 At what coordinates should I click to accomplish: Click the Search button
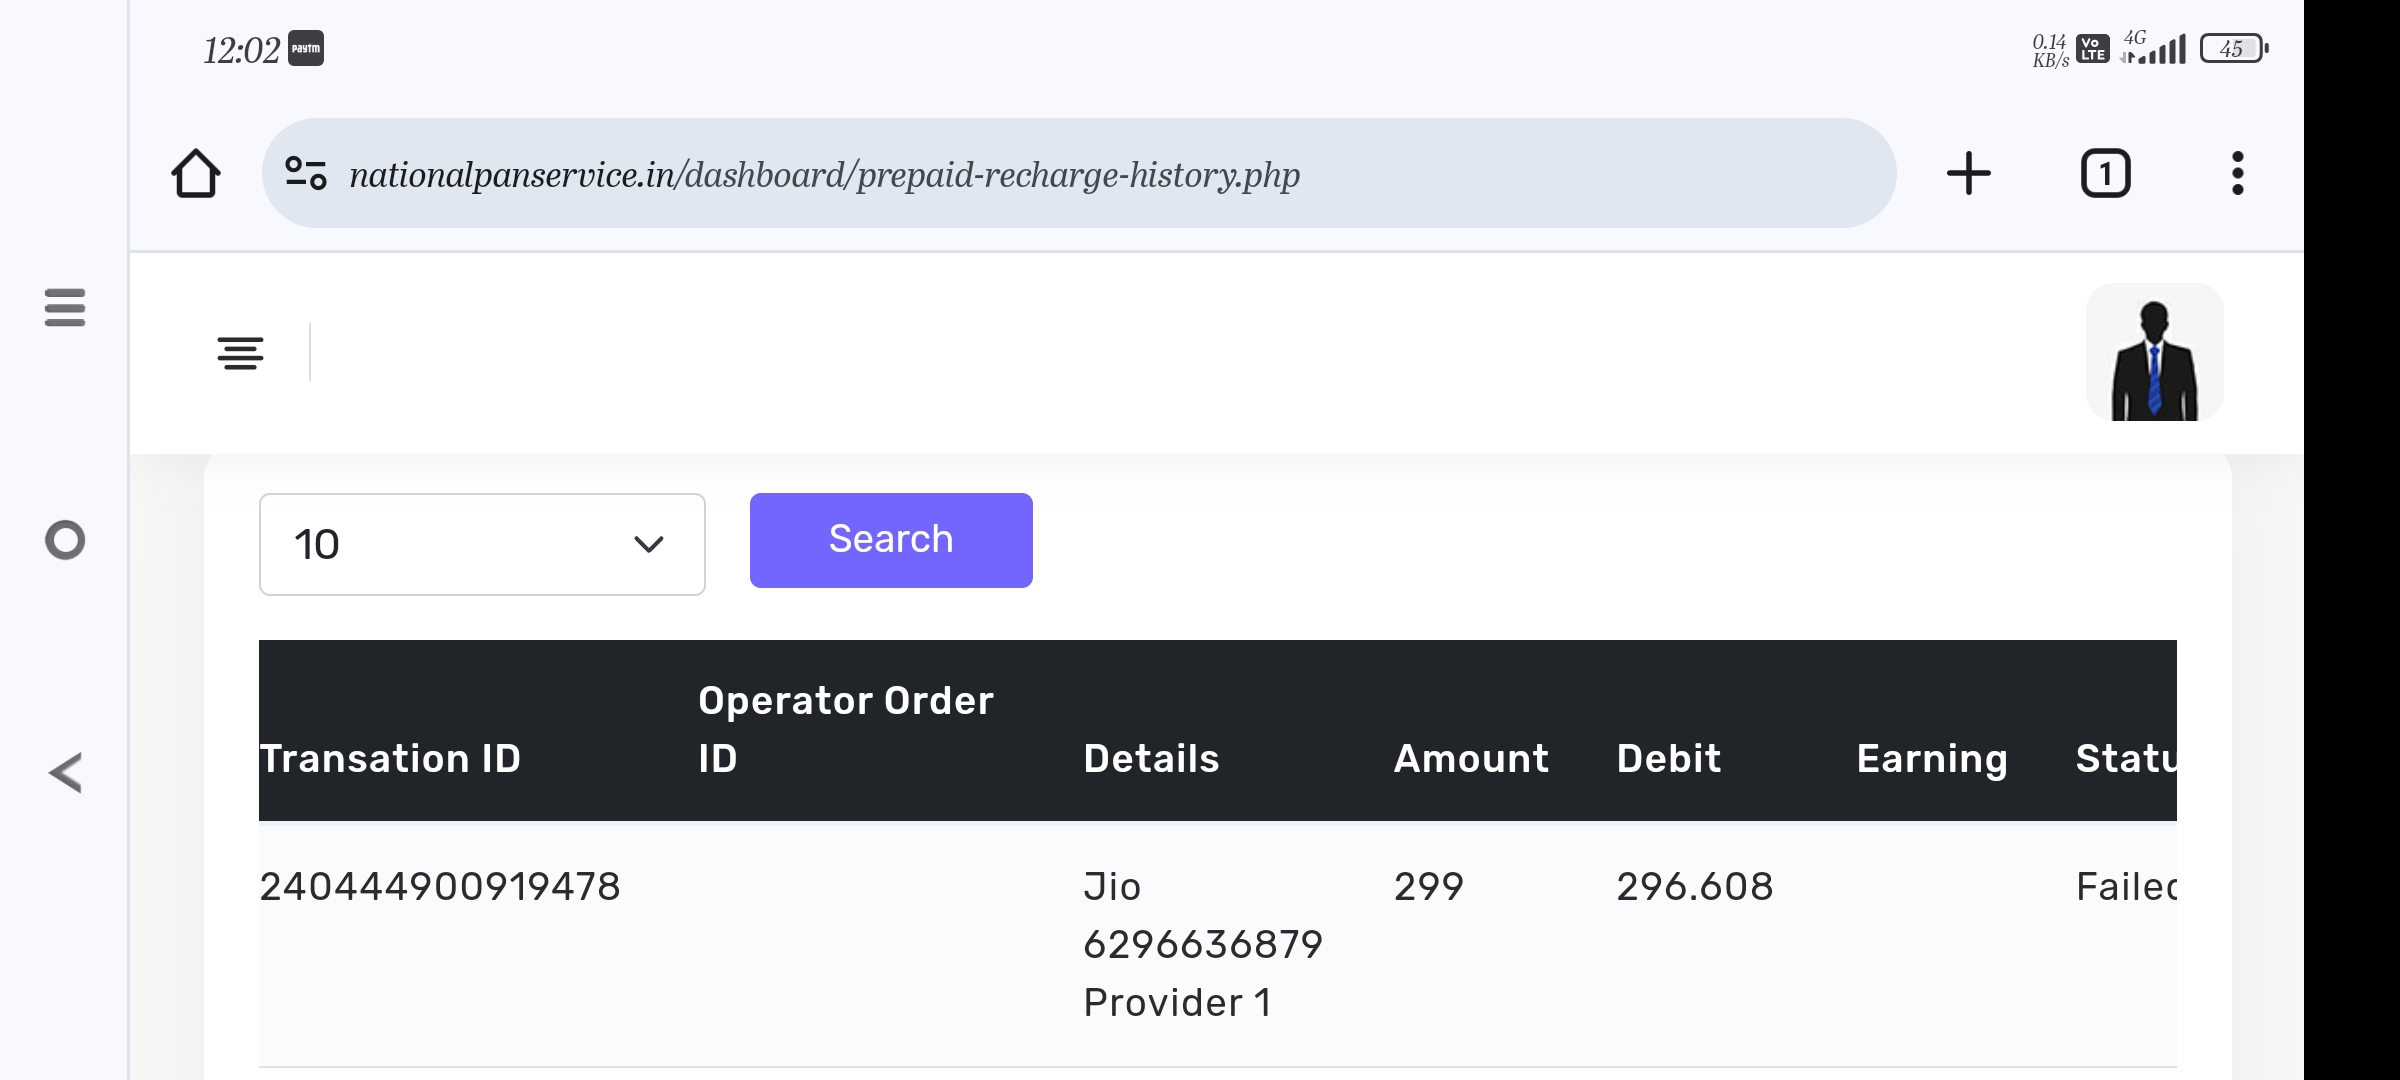890,540
